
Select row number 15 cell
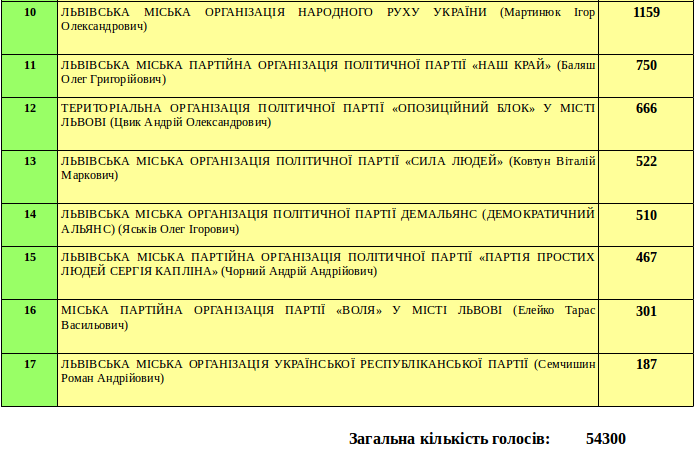tap(30, 273)
